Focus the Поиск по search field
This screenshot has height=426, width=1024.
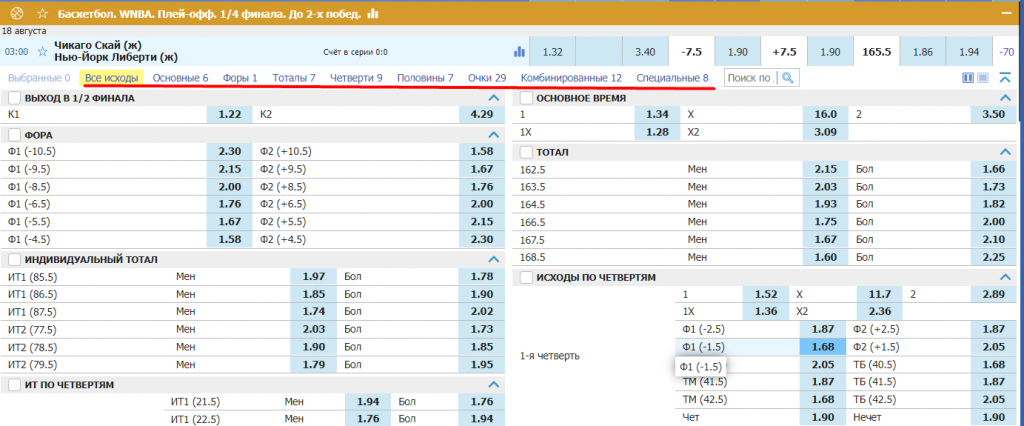click(x=750, y=78)
